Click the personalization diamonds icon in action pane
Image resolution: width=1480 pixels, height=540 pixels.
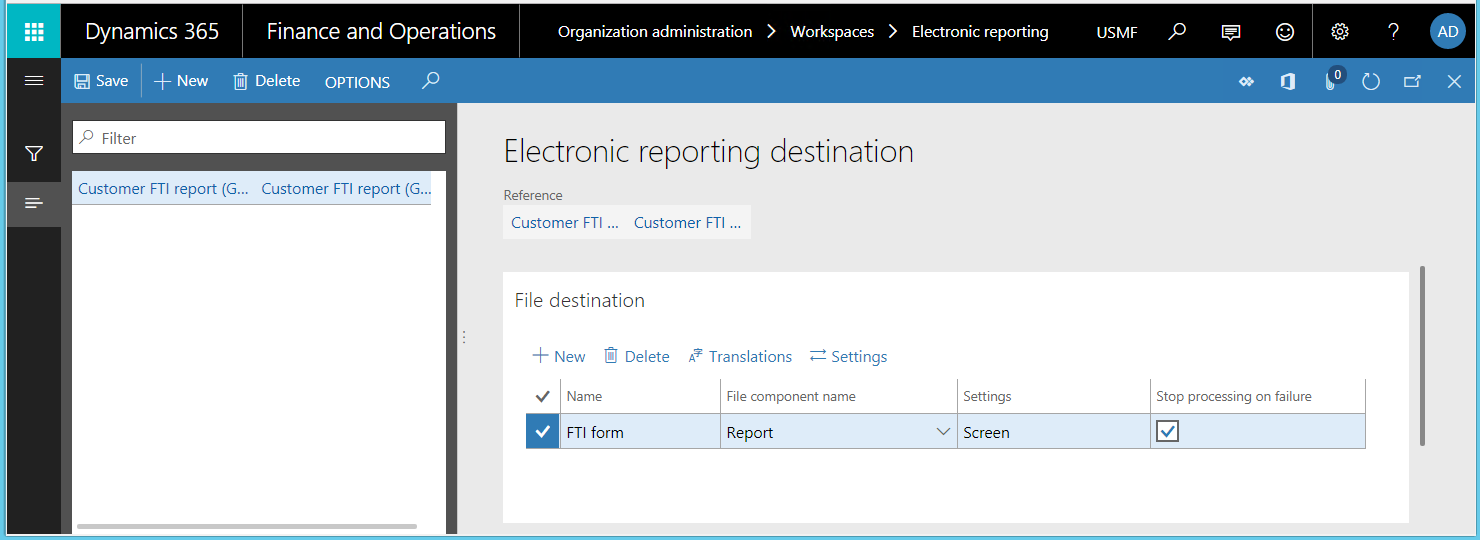[1246, 82]
